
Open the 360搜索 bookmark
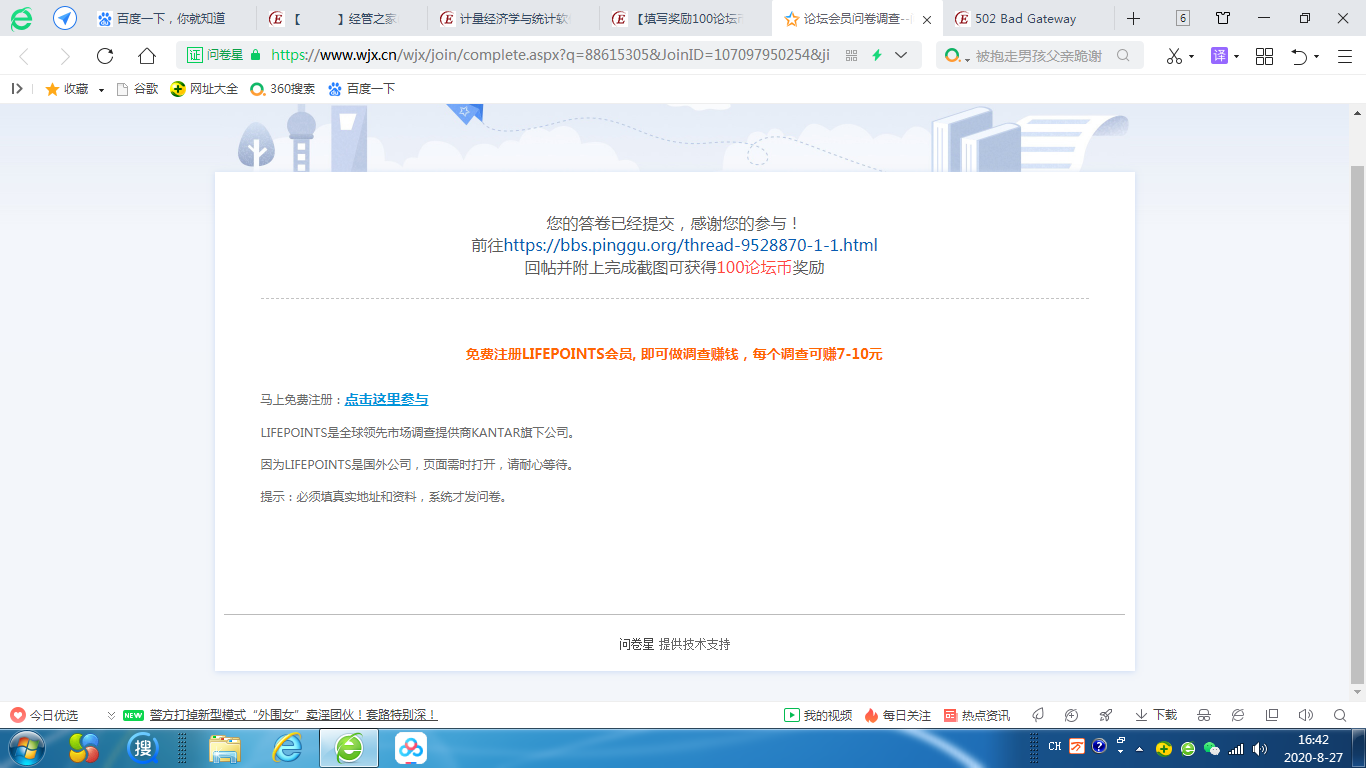tap(282, 89)
